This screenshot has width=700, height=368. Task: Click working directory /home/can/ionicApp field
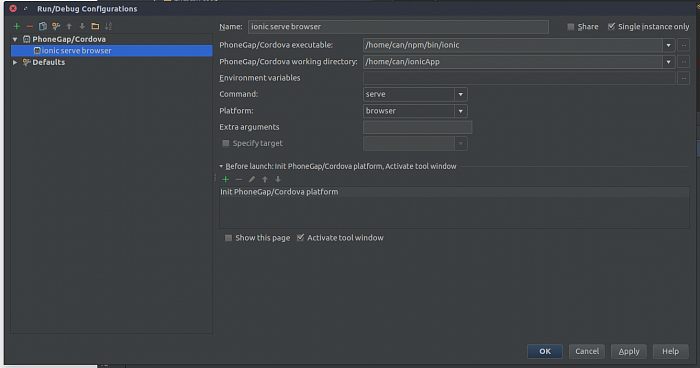click(512, 62)
